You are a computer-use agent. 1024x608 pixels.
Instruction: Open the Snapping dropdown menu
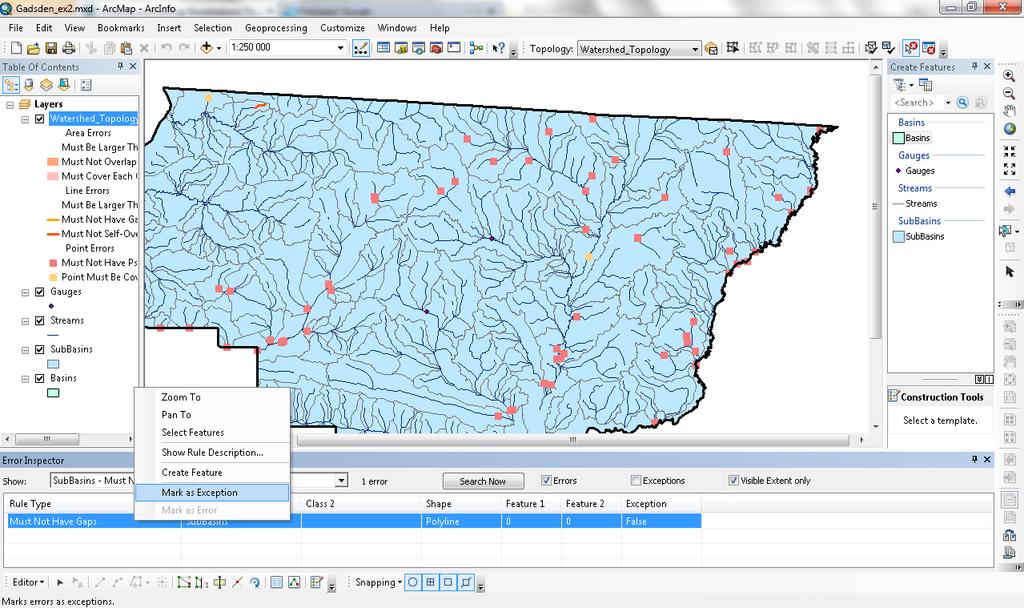pos(378,582)
